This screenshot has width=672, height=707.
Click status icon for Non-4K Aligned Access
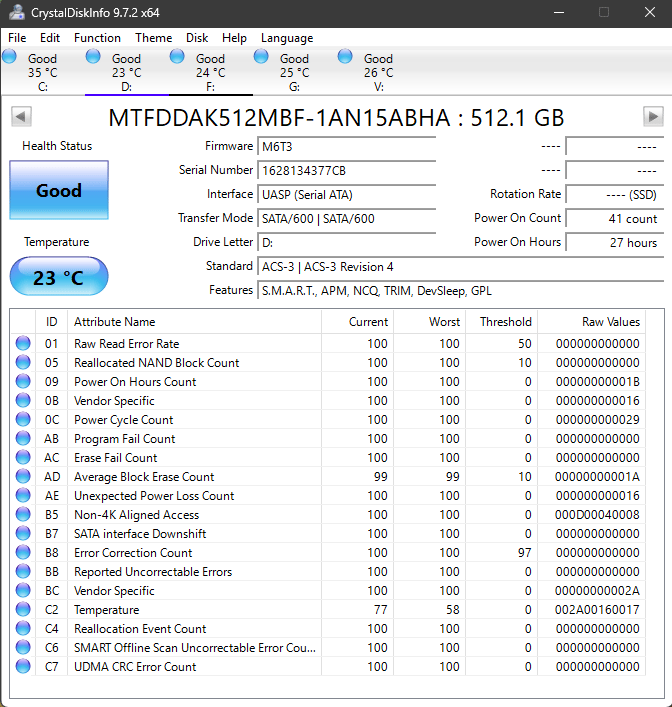click(23, 514)
